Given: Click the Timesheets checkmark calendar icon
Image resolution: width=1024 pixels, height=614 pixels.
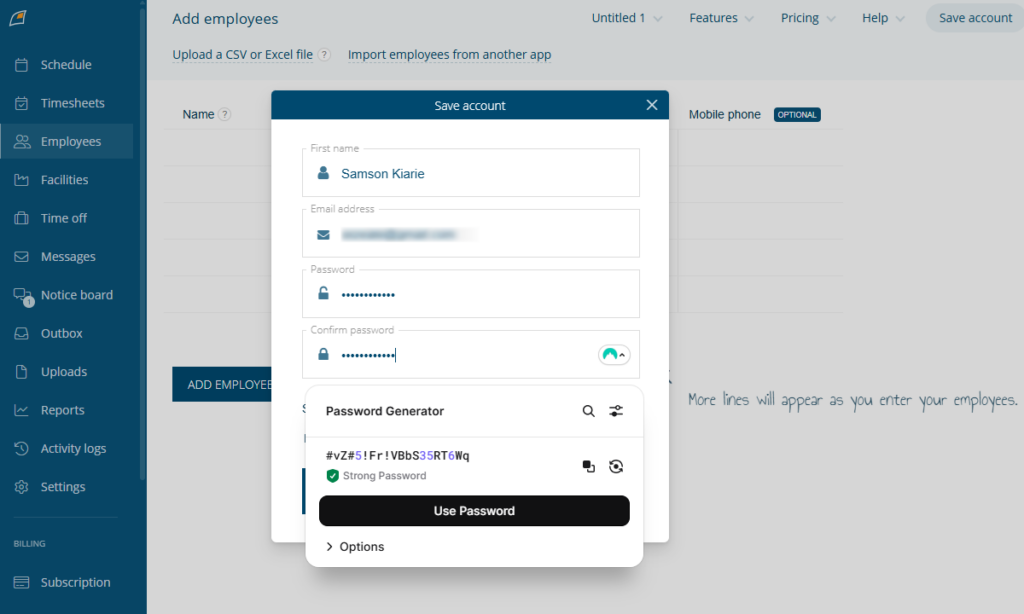Looking at the screenshot, I should [x=22, y=103].
